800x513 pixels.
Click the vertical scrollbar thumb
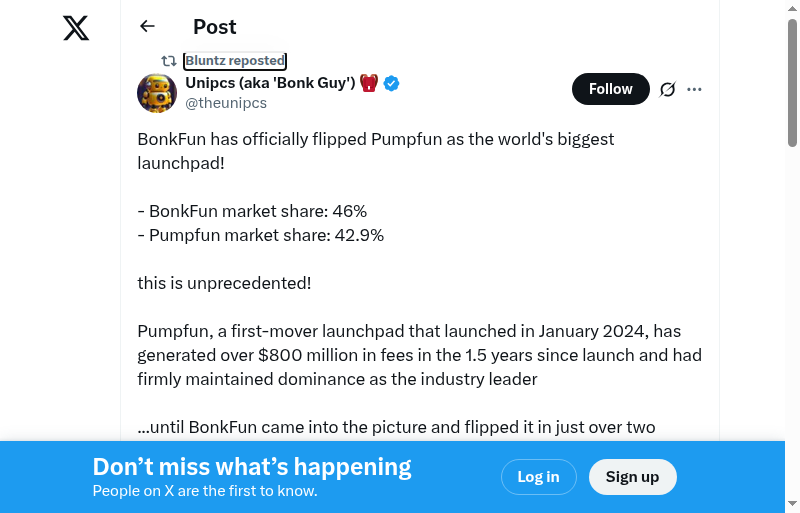[x=792, y=80]
